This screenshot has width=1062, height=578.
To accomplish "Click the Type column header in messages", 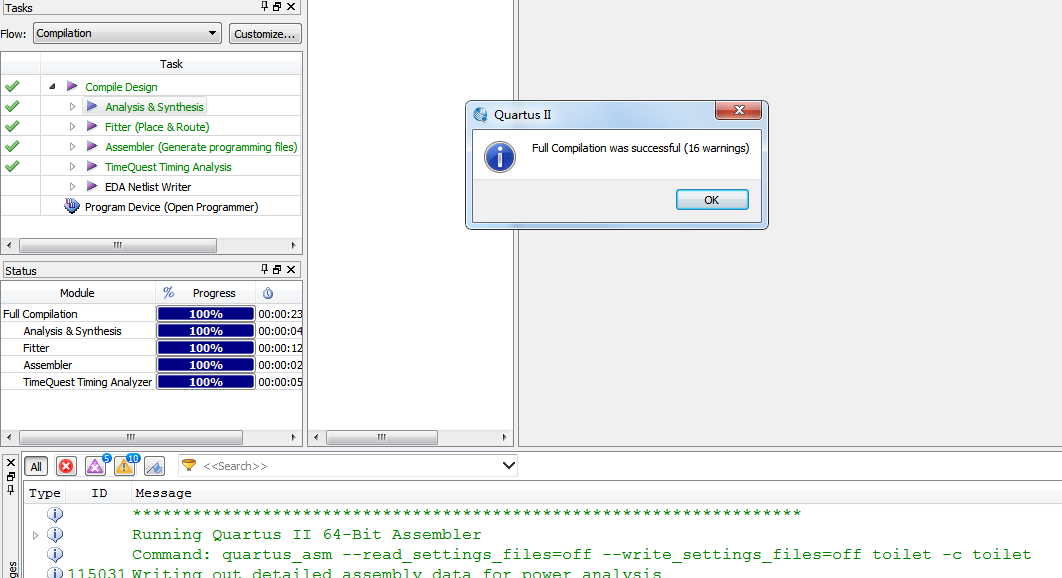I will click(x=45, y=493).
